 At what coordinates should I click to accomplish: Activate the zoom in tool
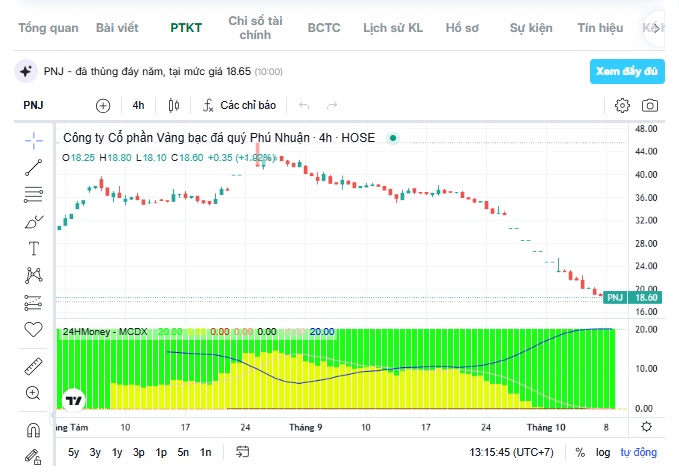pyautogui.click(x=33, y=393)
